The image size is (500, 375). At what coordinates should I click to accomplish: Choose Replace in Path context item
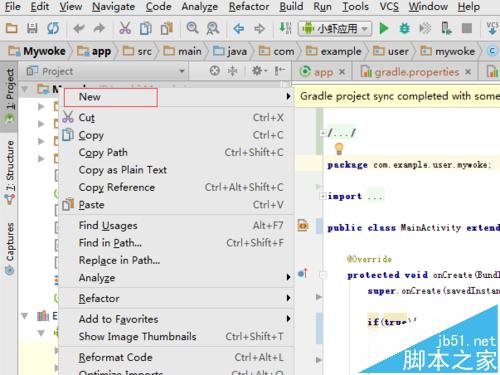[x=177, y=260]
